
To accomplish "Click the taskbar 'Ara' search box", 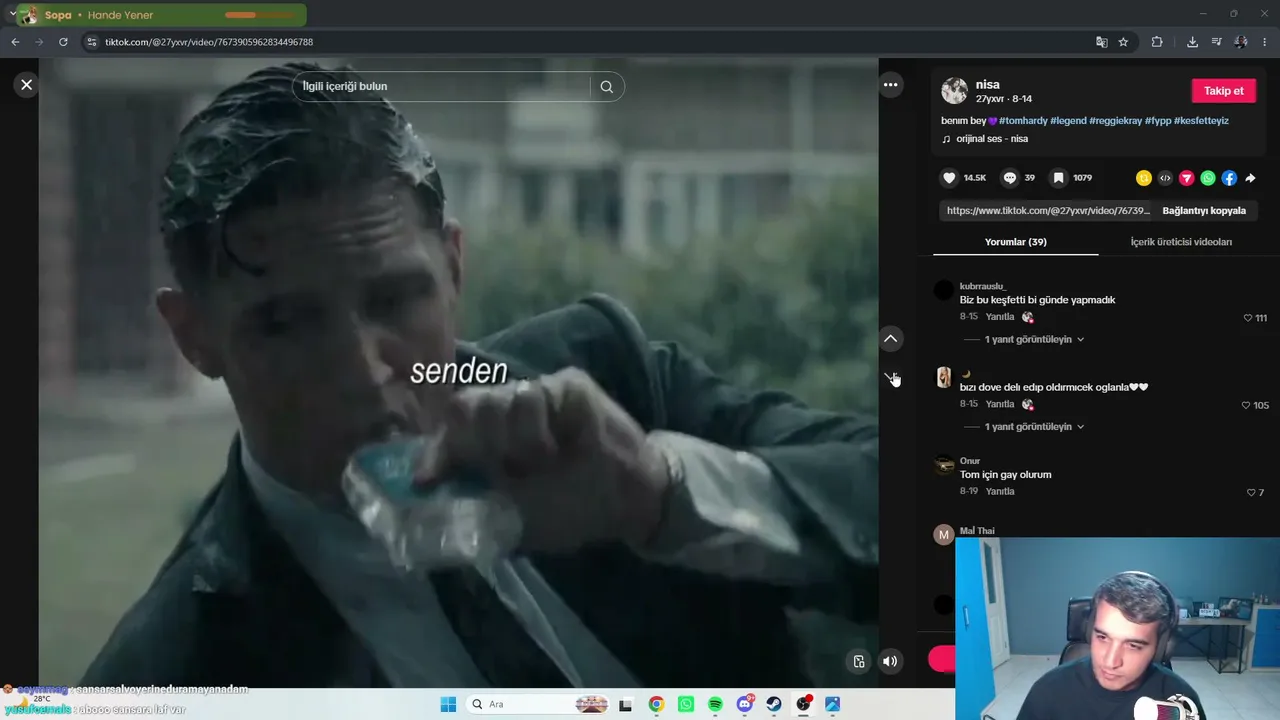I will (x=538, y=704).
